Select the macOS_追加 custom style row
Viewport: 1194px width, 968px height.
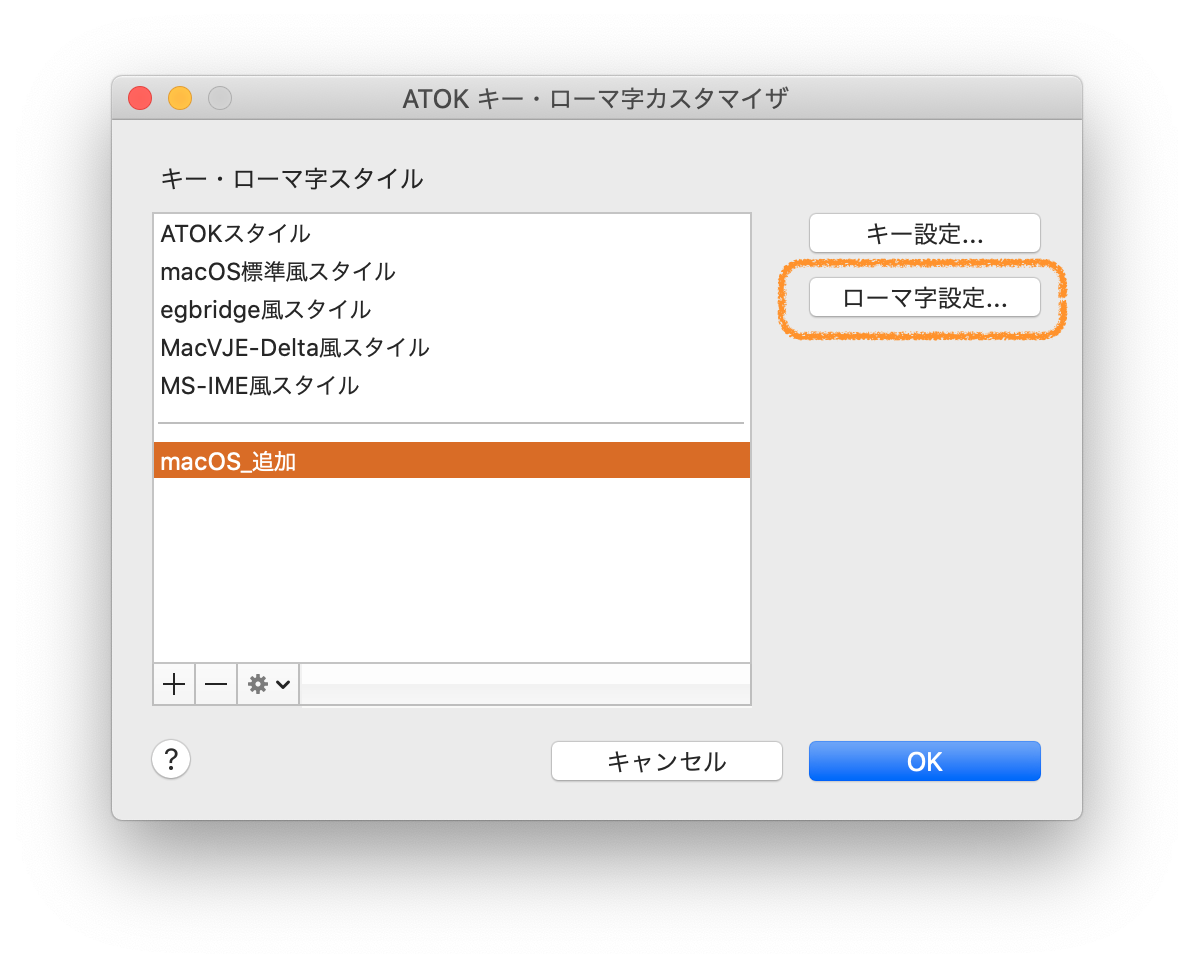[452, 461]
